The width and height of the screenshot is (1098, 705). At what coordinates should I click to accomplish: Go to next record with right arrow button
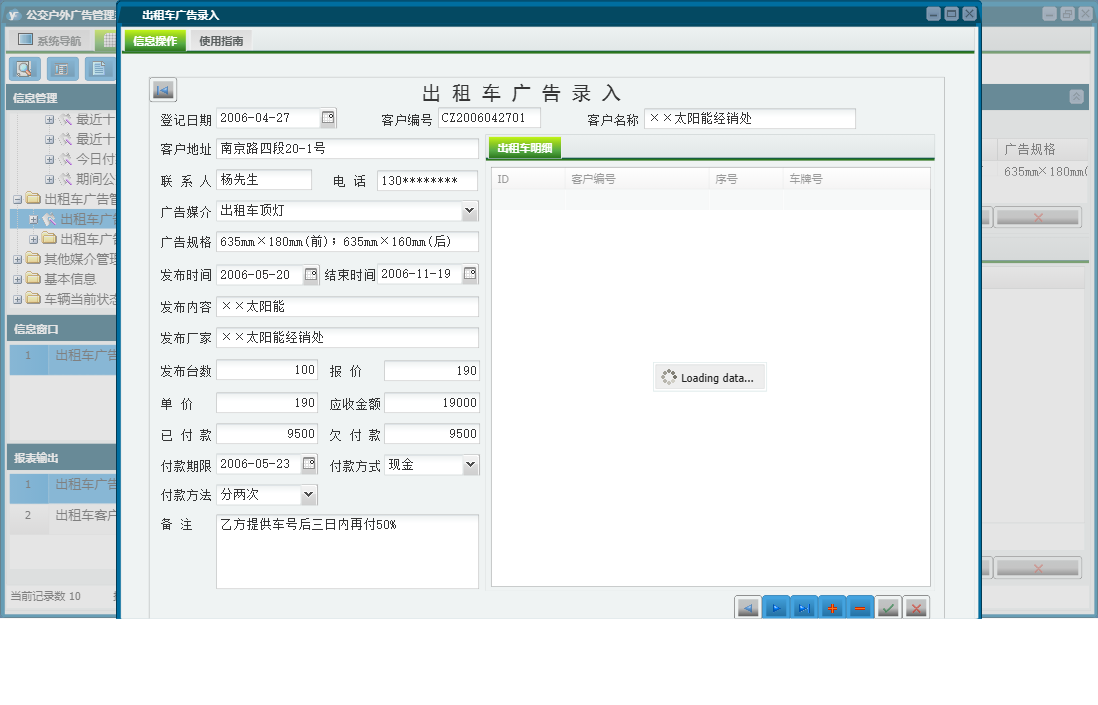tap(776, 608)
